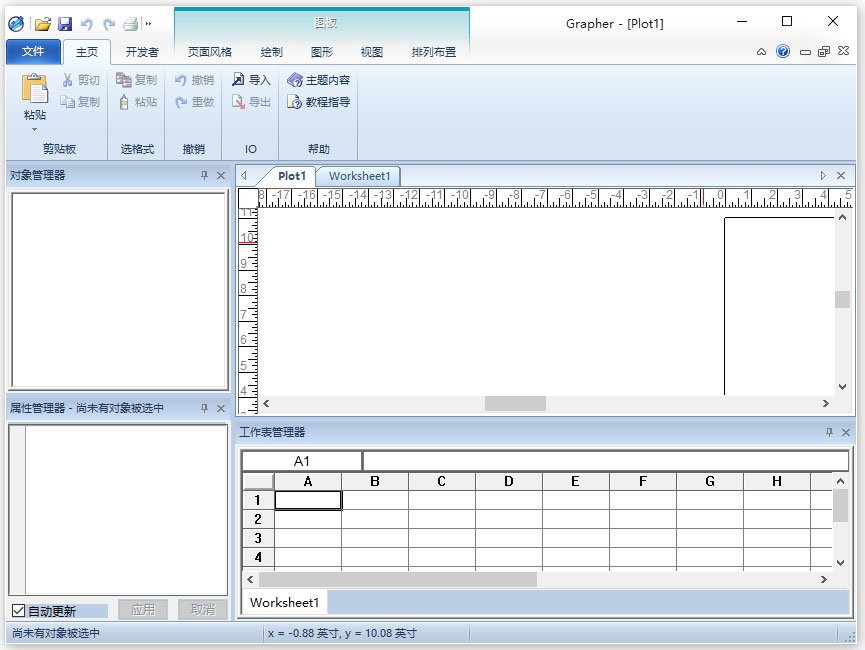
Task: Open the 文件 menu
Action: click(x=33, y=52)
